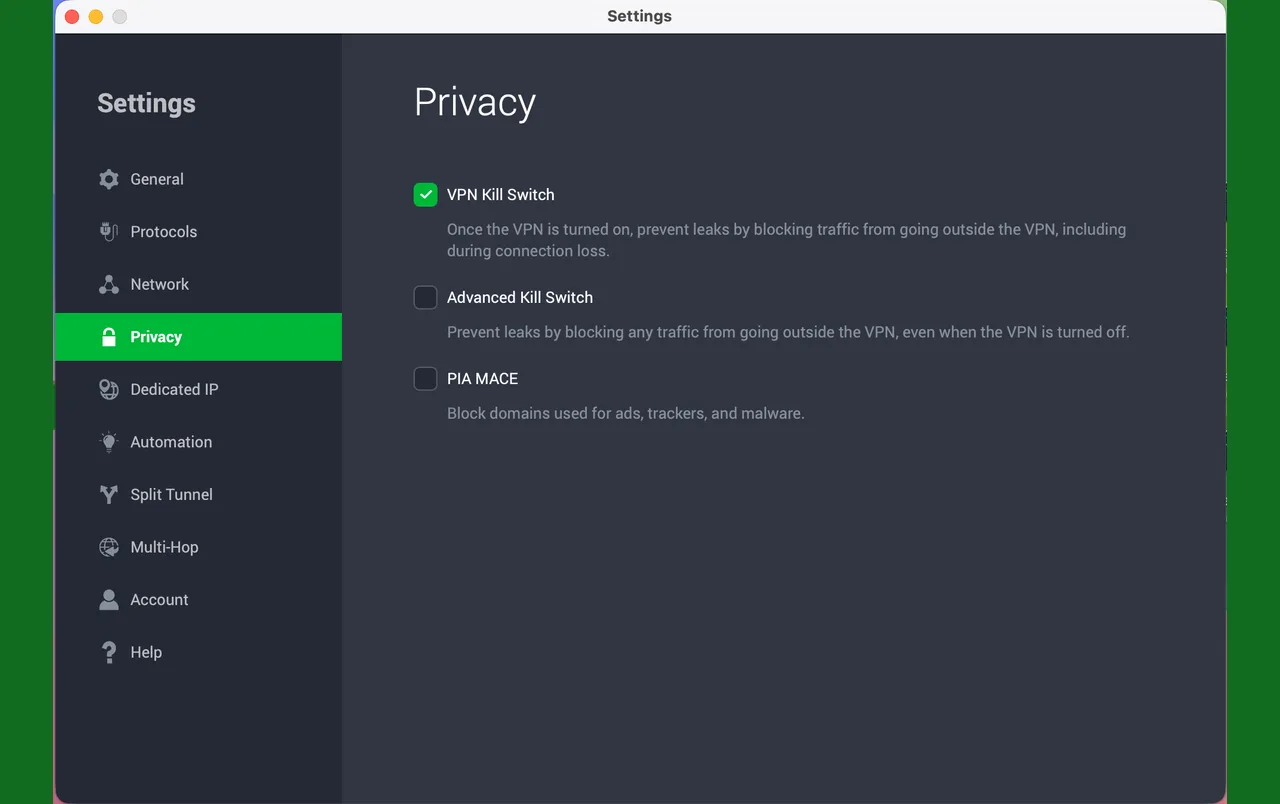Click the General gear icon
The height and width of the screenshot is (804, 1280).
click(x=109, y=179)
